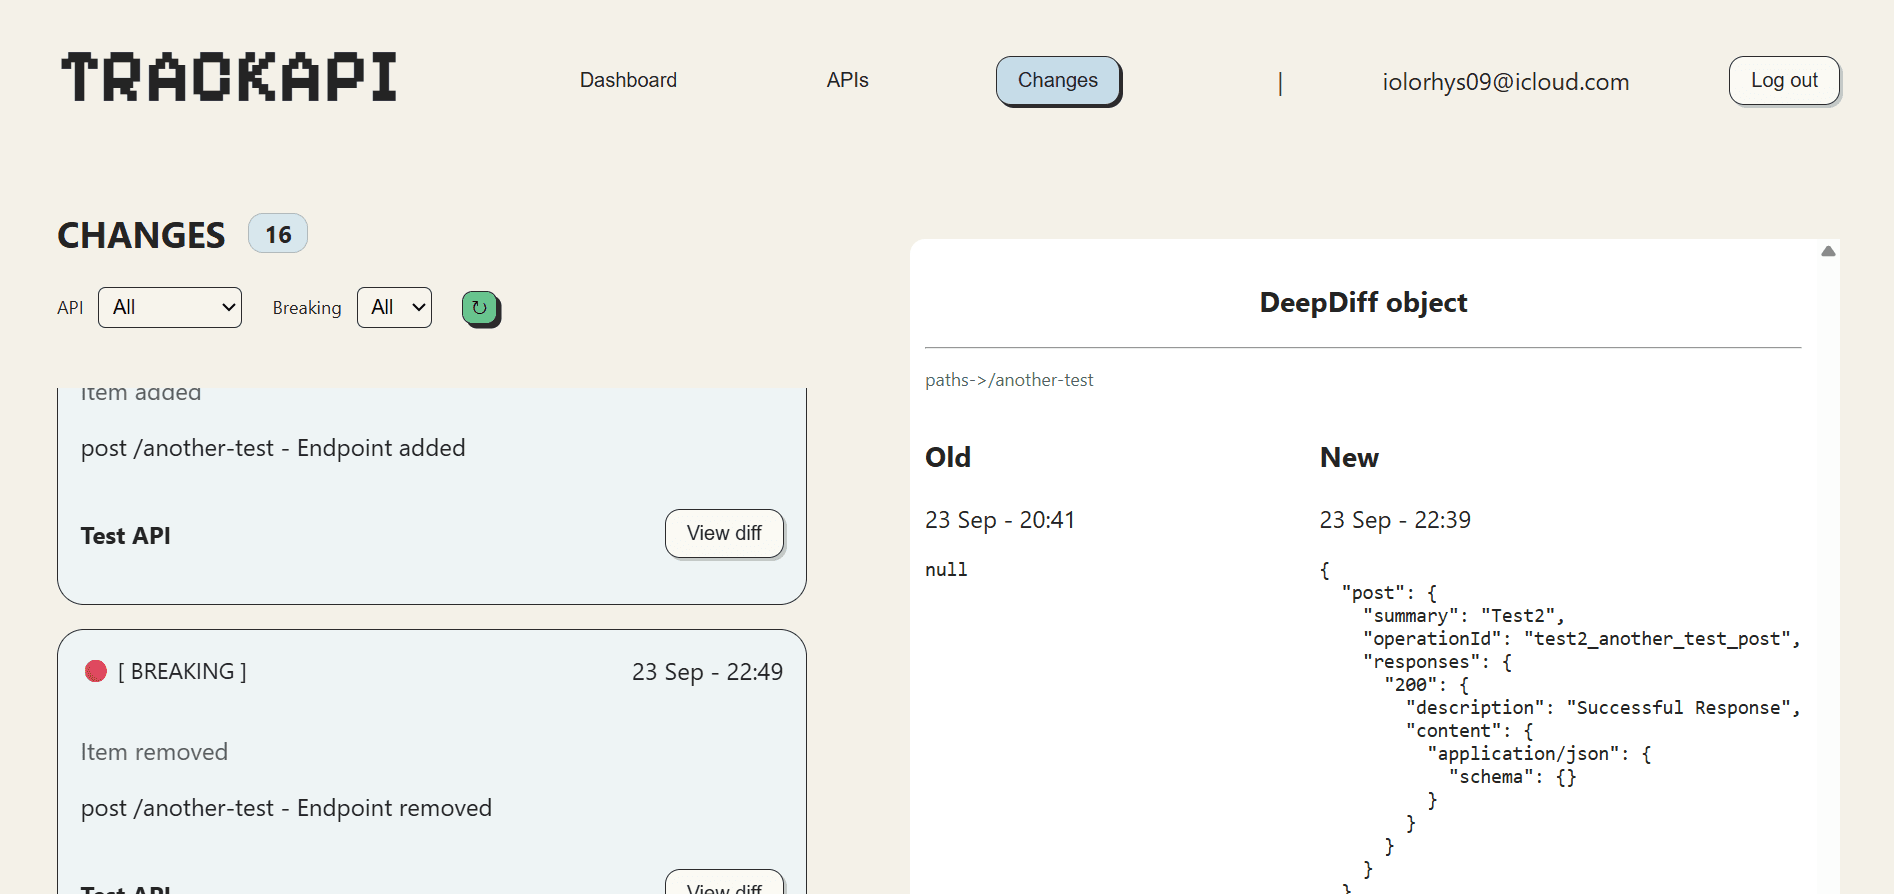Click the "schema": {} JSON line

(x=1513, y=777)
